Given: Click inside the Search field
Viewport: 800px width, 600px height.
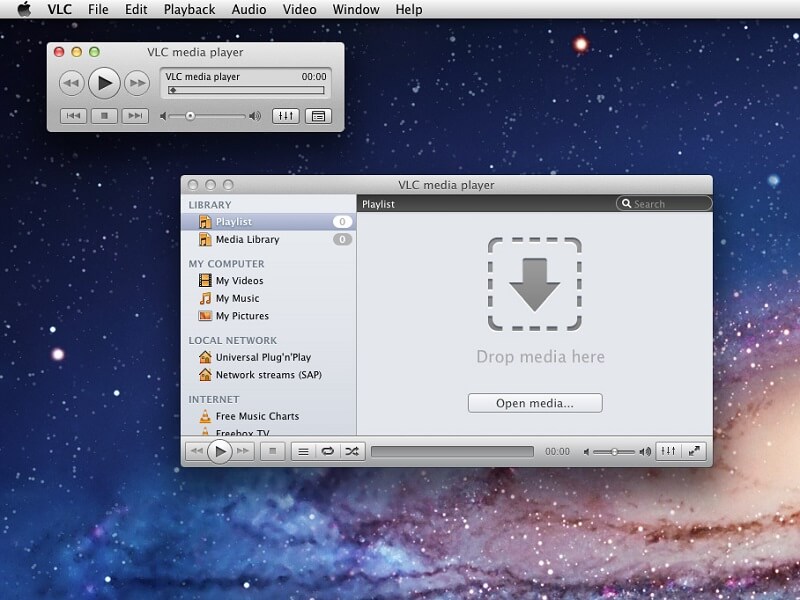Looking at the screenshot, I should pyautogui.click(x=665, y=203).
